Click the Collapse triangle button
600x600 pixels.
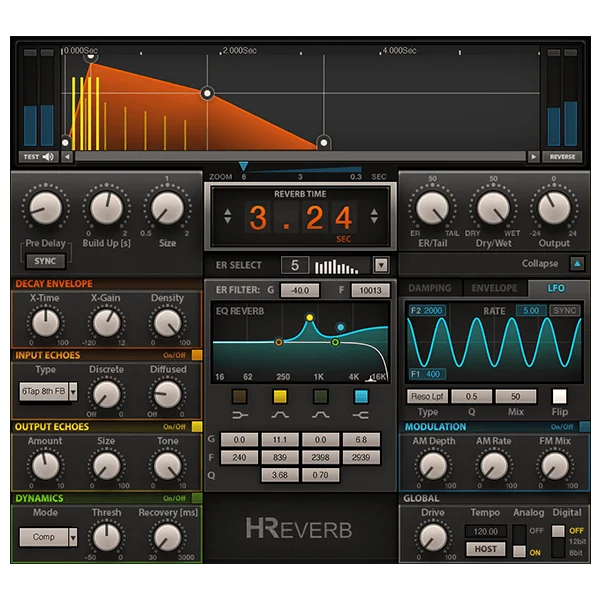577,263
